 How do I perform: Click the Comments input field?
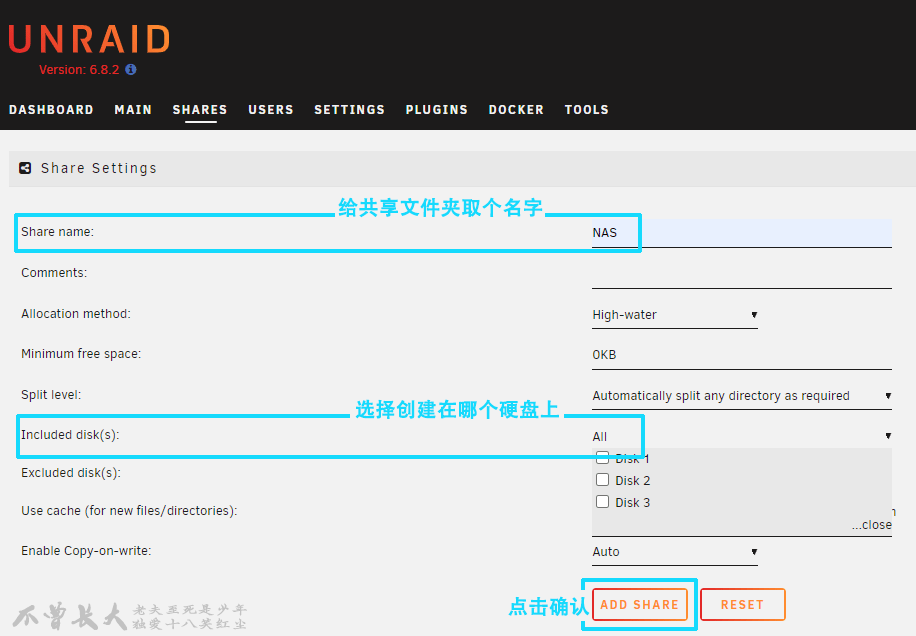pyautogui.click(x=742, y=274)
